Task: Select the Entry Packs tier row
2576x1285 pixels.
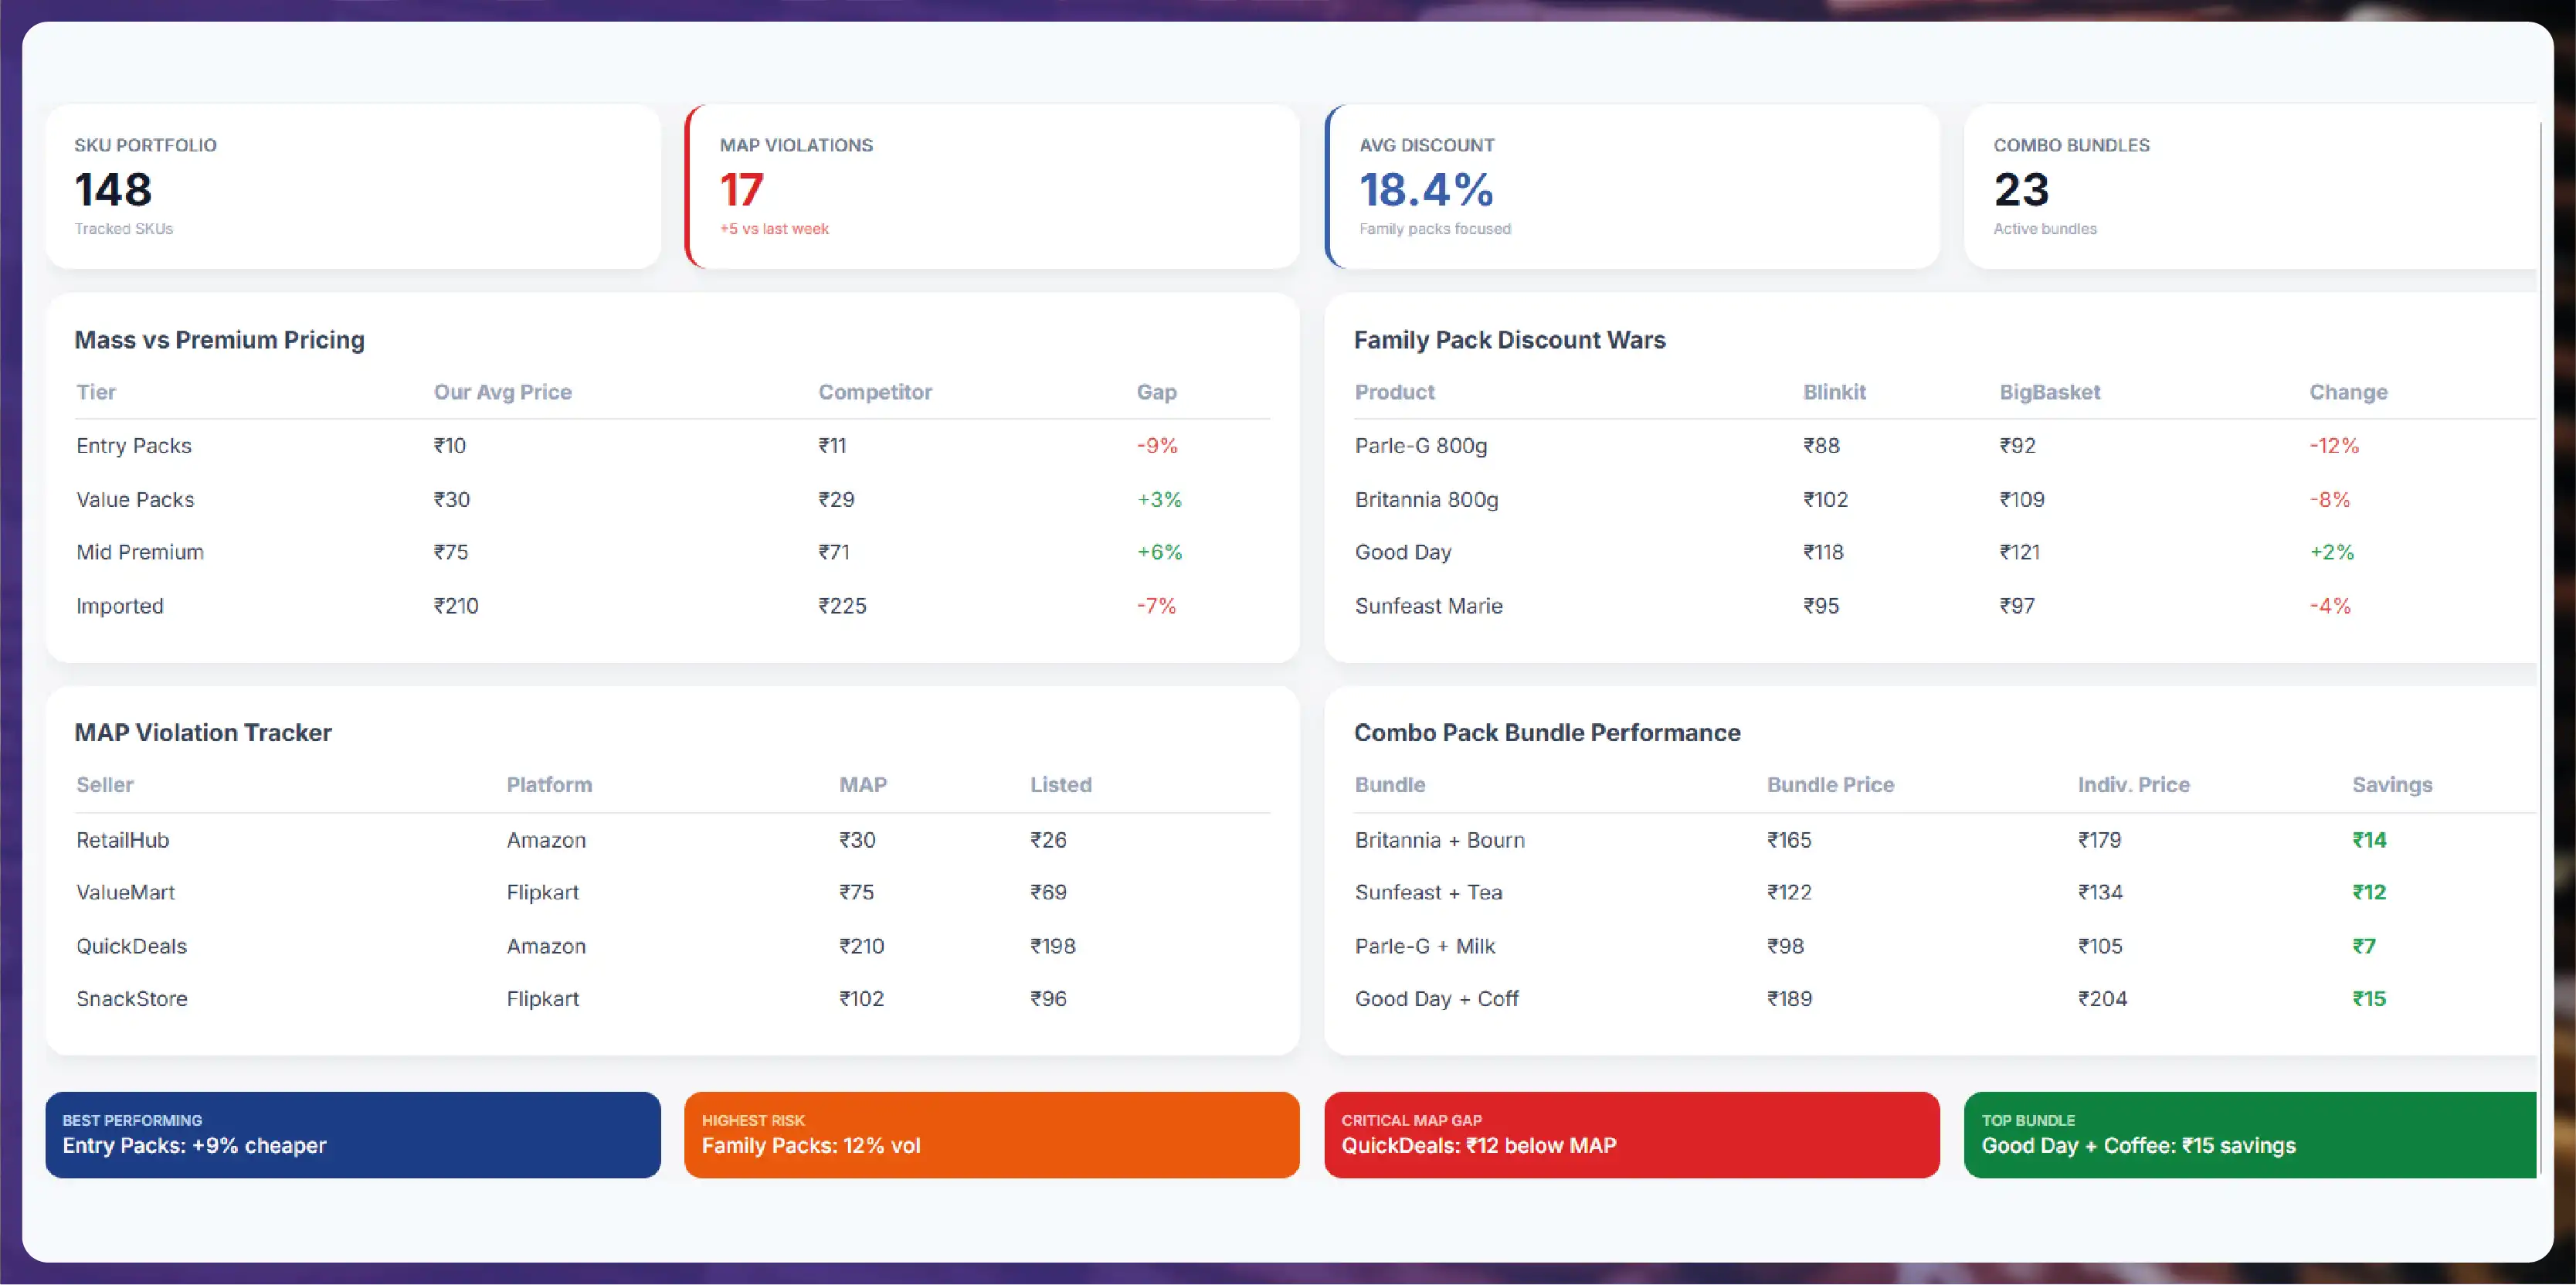Action: pyautogui.click(x=673, y=446)
